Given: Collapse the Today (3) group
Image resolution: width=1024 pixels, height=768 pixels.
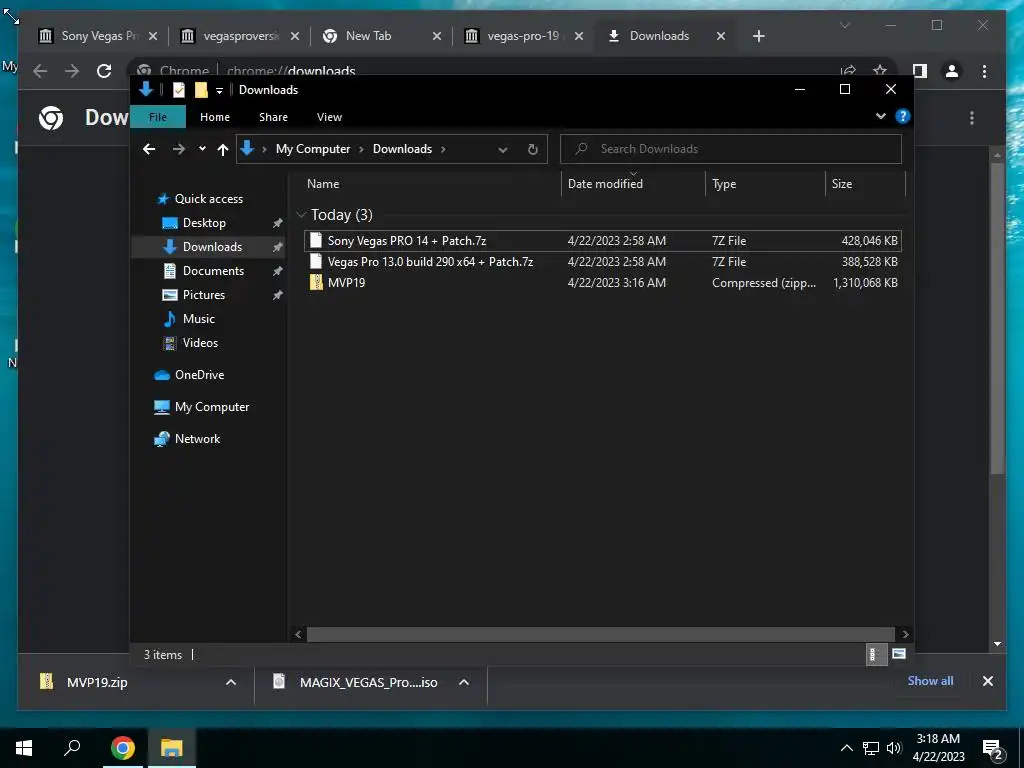Looking at the screenshot, I should pyautogui.click(x=301, y=215).
